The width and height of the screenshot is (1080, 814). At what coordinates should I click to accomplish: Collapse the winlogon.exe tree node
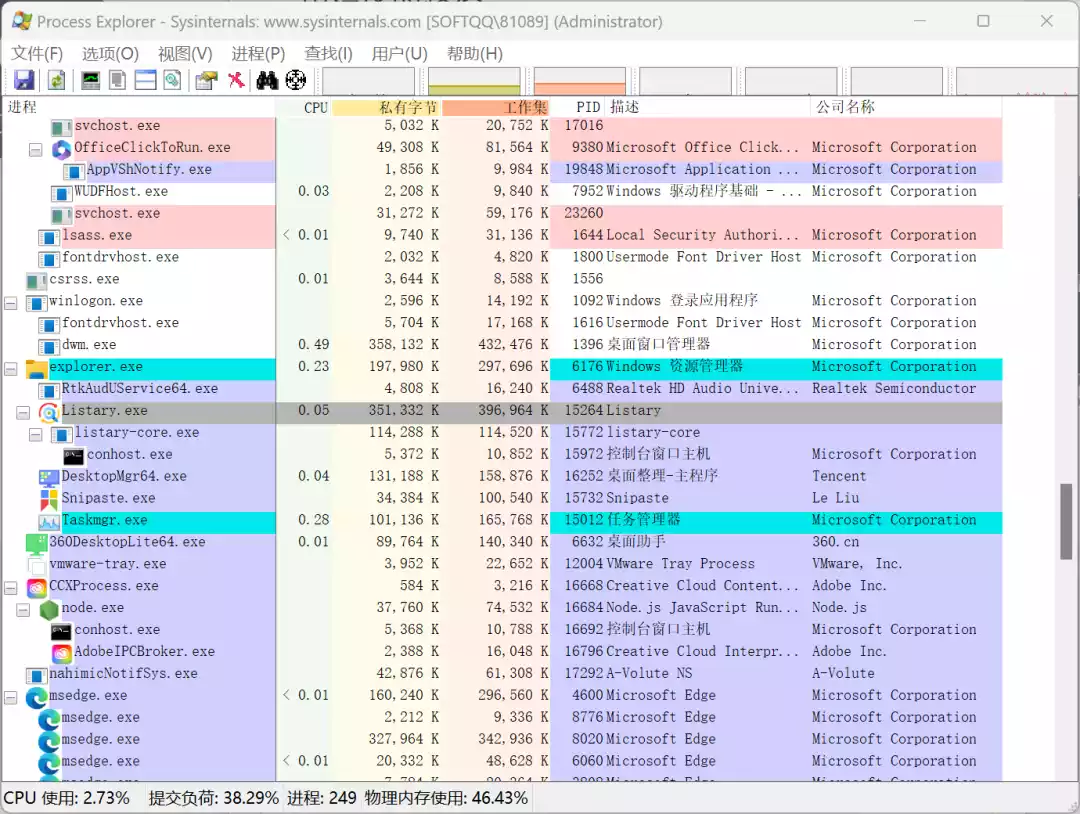click(x=11, y=302)
